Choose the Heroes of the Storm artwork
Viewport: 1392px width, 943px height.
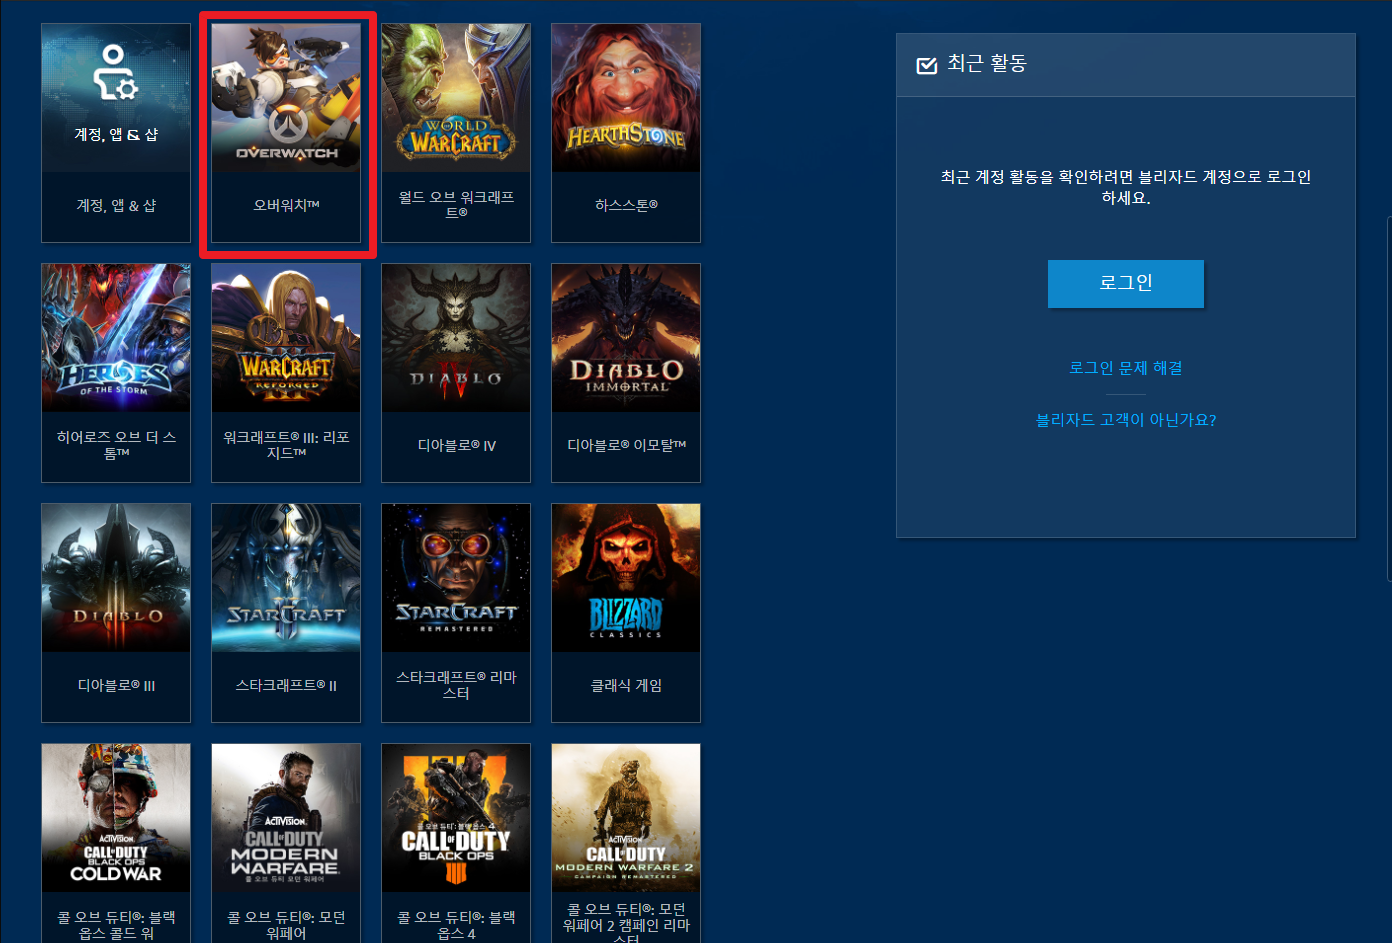pyautogui.click(x=116, y=338)
